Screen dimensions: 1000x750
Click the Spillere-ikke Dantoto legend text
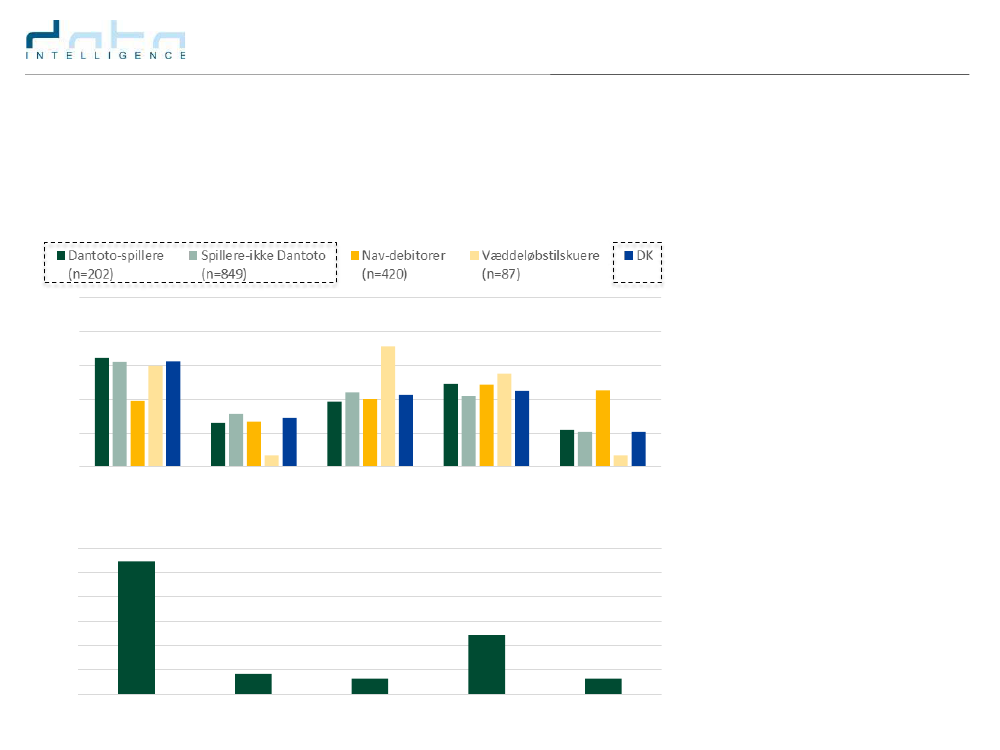[x=263, y=256]
